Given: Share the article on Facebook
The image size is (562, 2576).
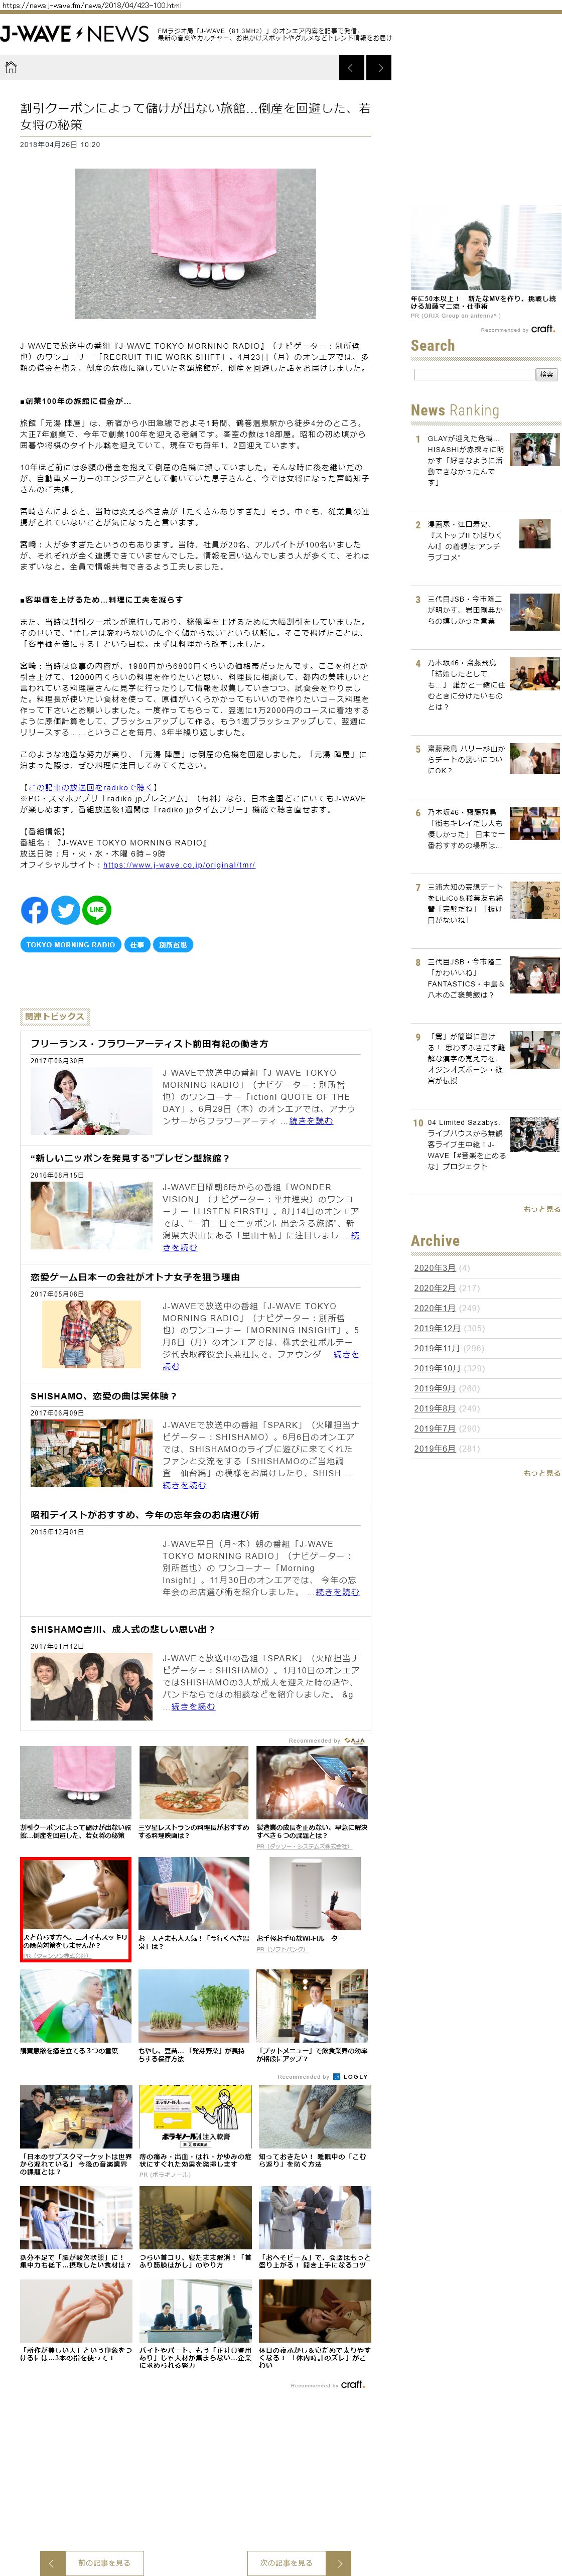Looking at the screenshot, I should pos(34,909).
